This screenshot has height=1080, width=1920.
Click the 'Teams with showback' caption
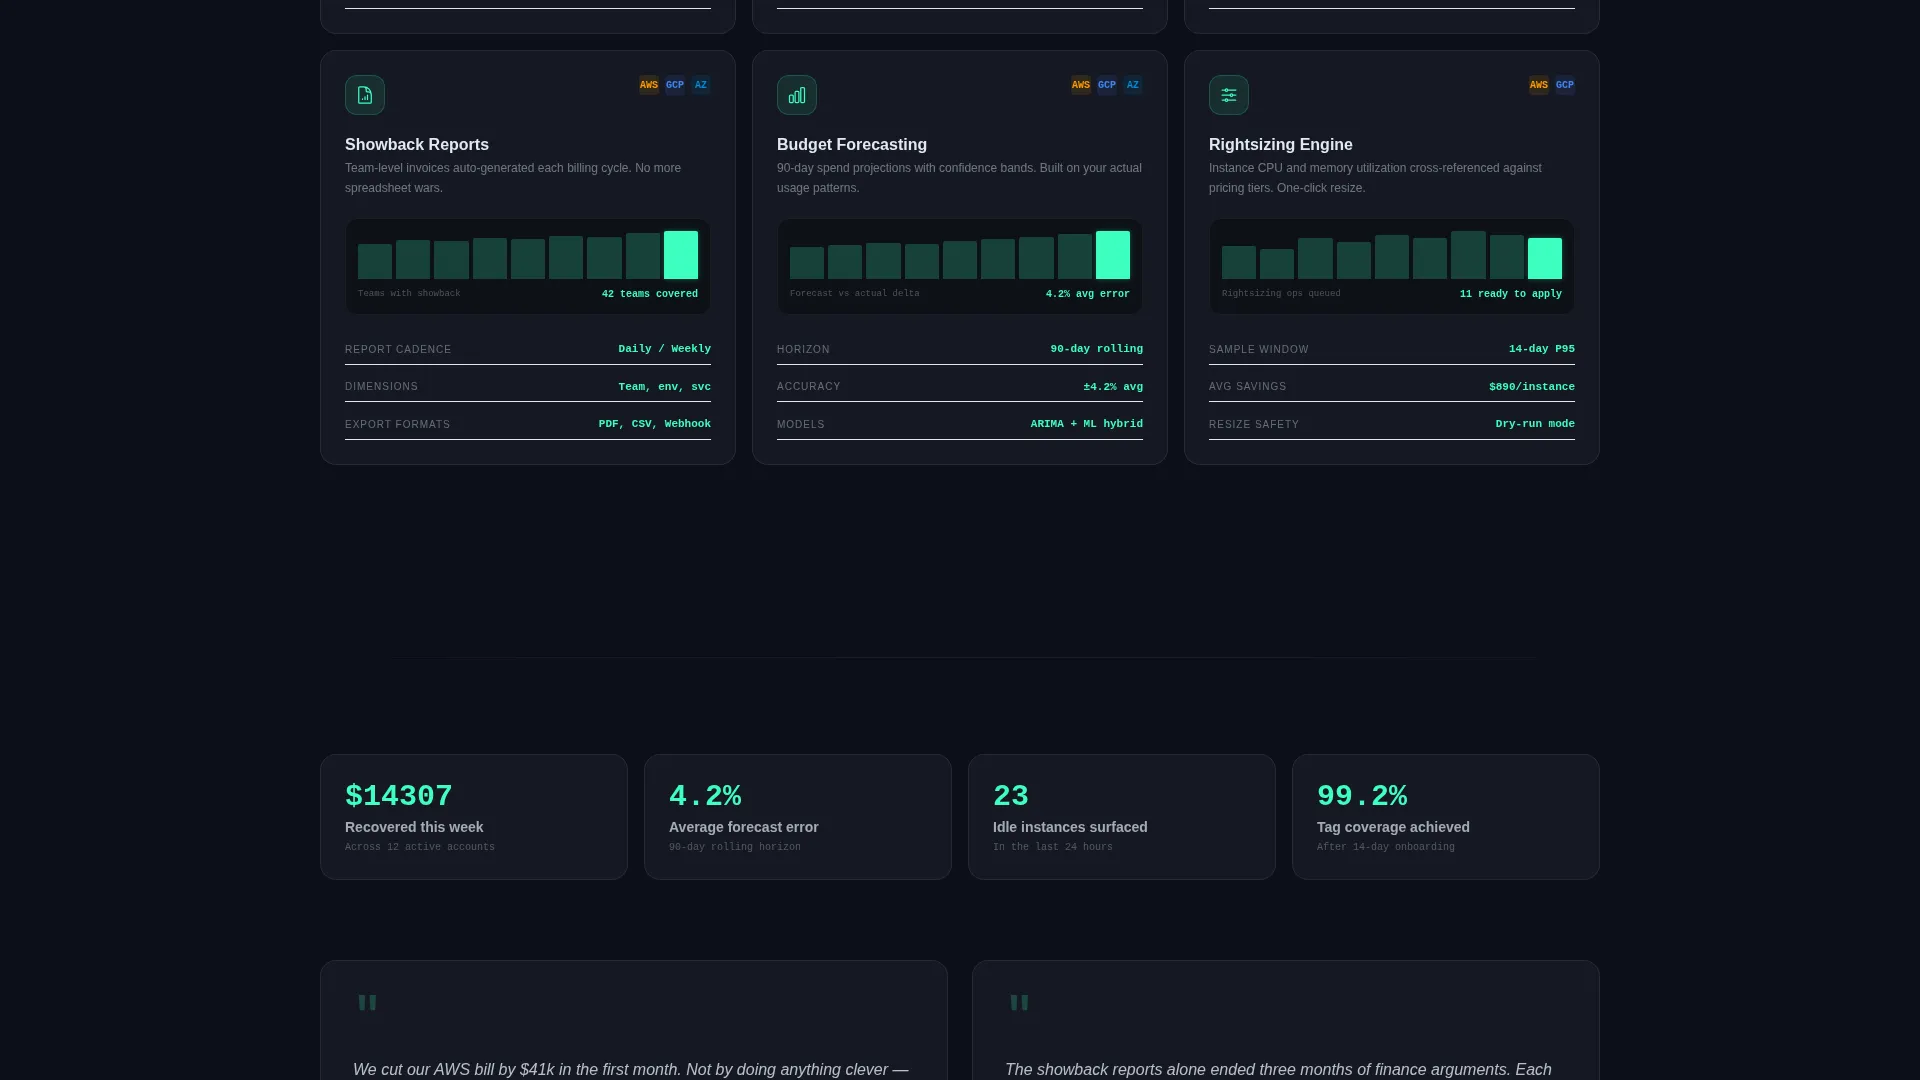pyautogui.click(x=409, y=294)
